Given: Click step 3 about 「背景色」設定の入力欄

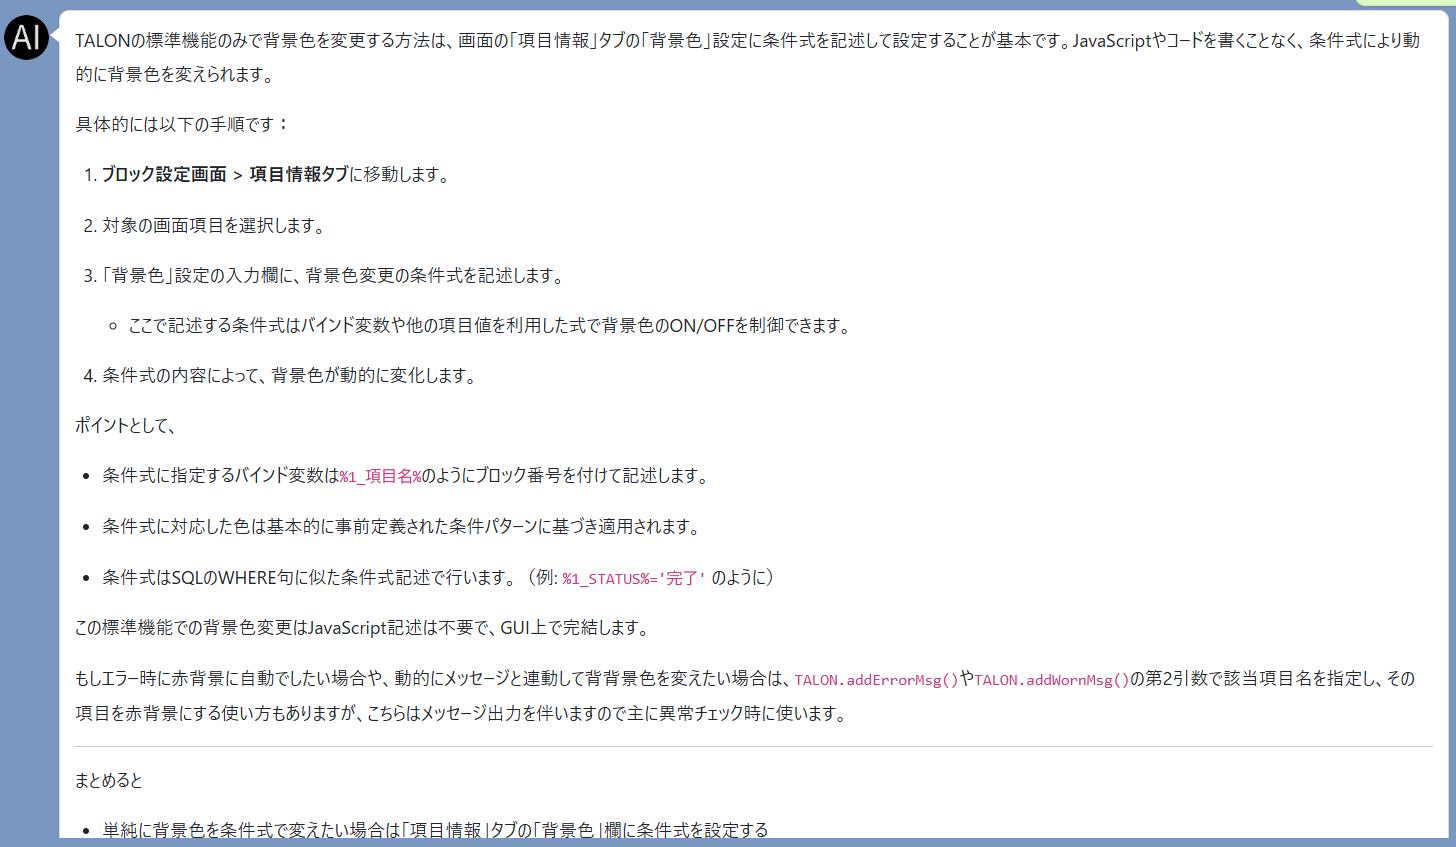Looking at the screenshot, I should (334, 276).
